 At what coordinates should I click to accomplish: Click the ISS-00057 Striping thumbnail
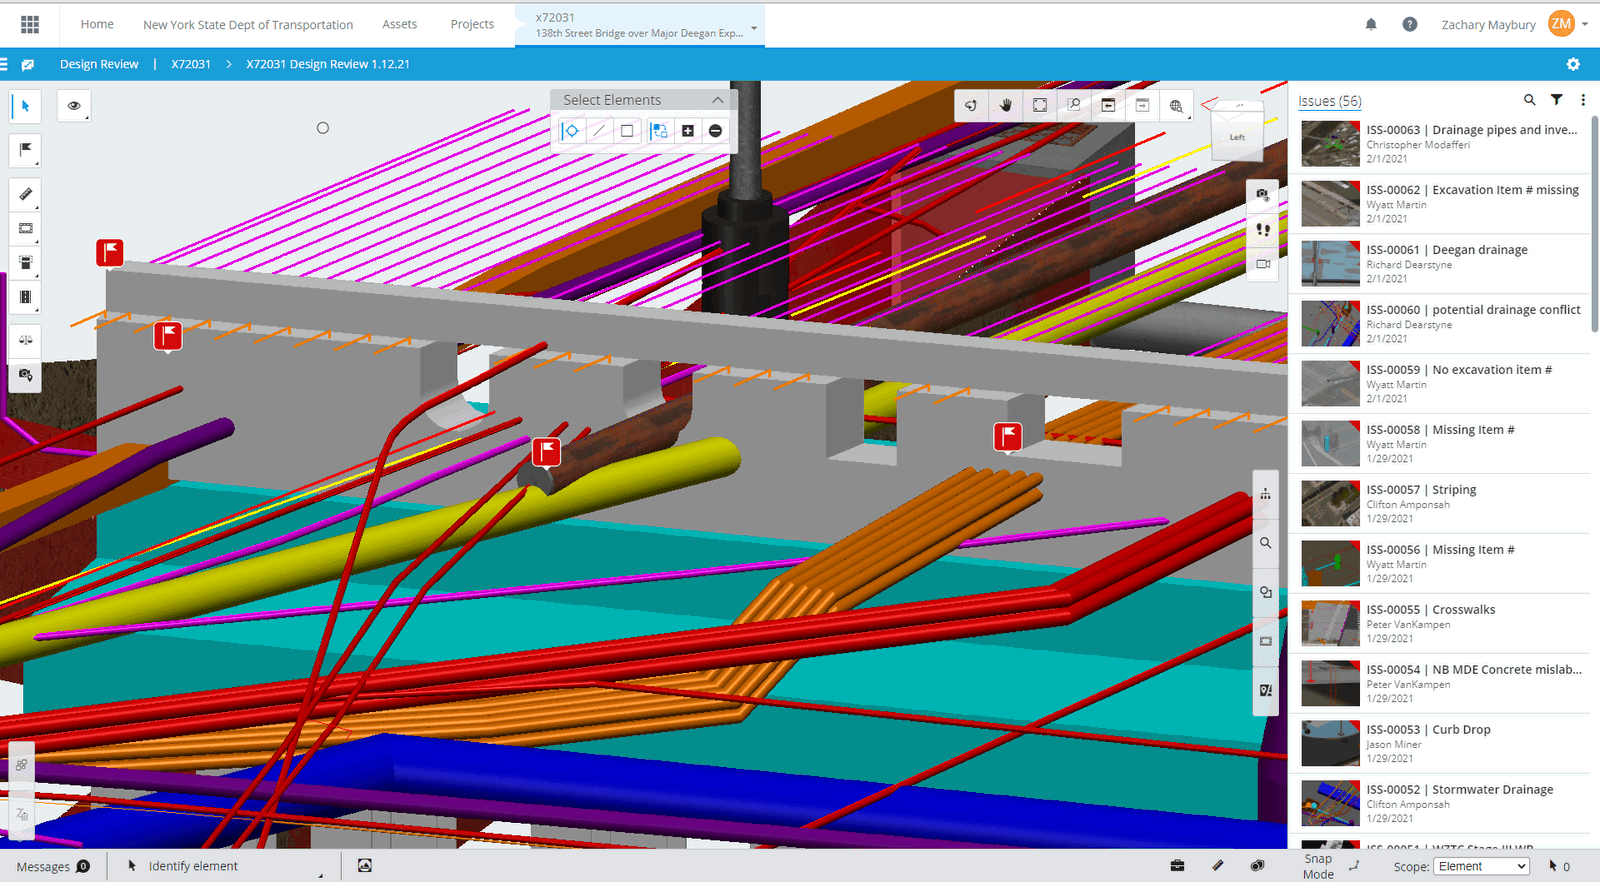(x=1329, y=504)
